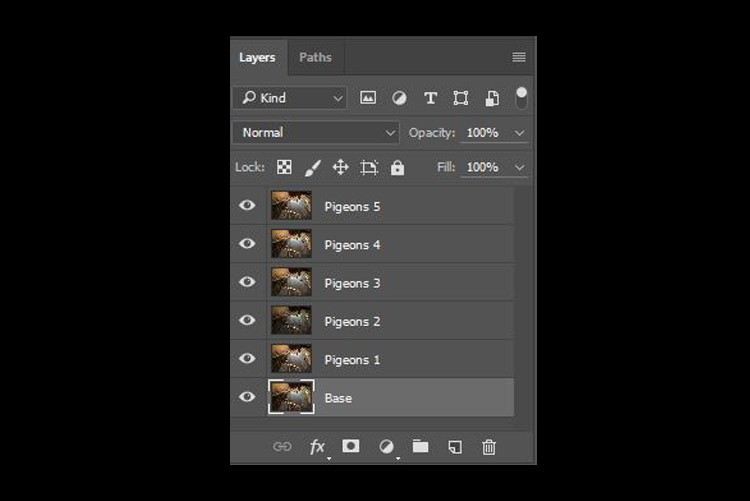Hide the Pigeons 3 layer
750x501 pixels.
(247, 282)
